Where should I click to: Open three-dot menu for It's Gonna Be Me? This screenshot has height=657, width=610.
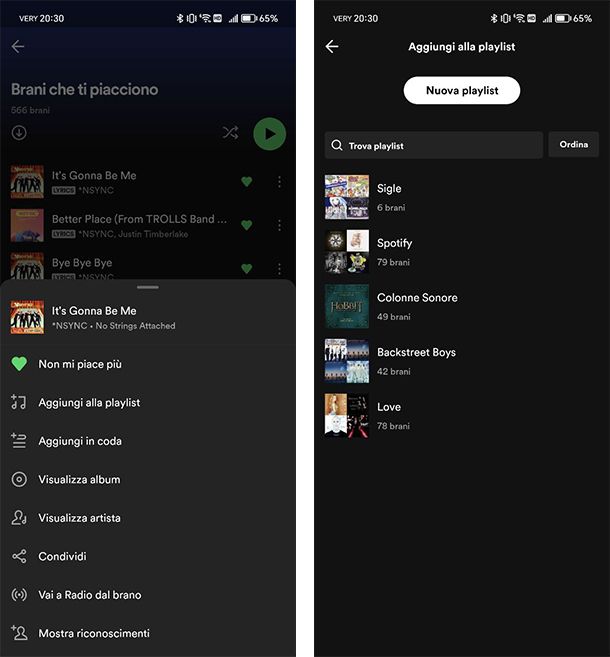(279, 182)
